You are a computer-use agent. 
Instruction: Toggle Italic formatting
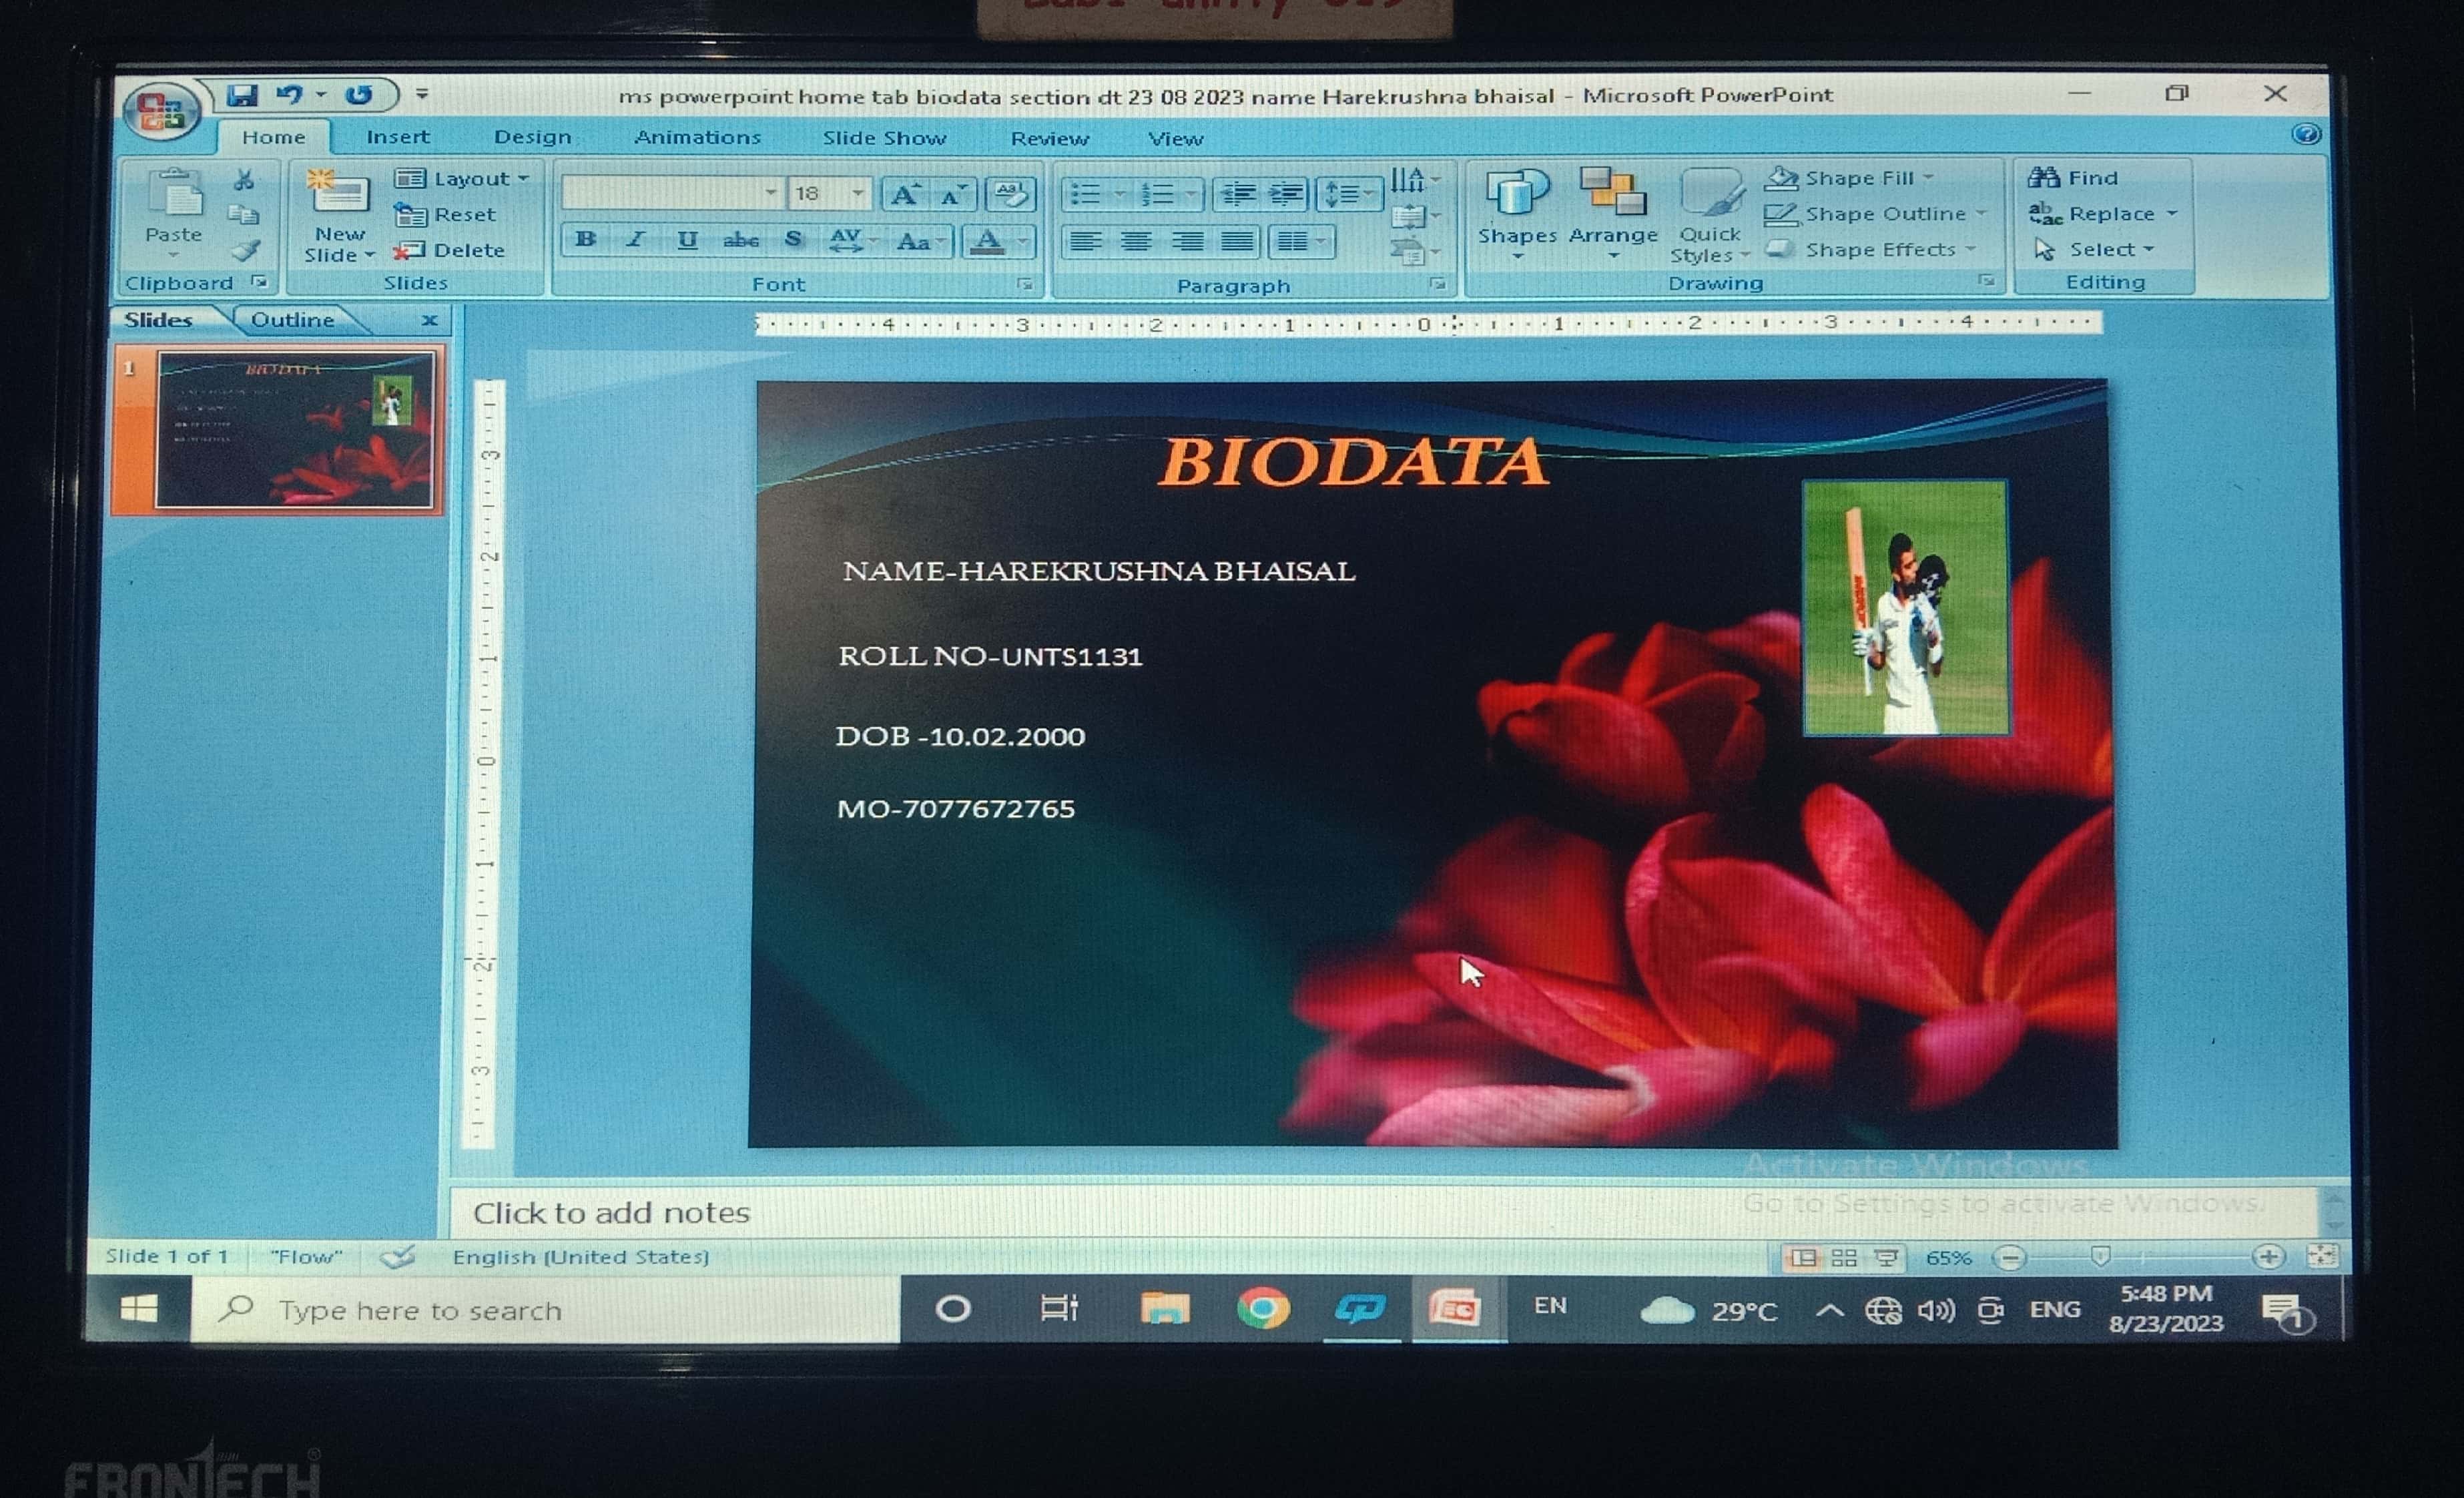(635, 240)
